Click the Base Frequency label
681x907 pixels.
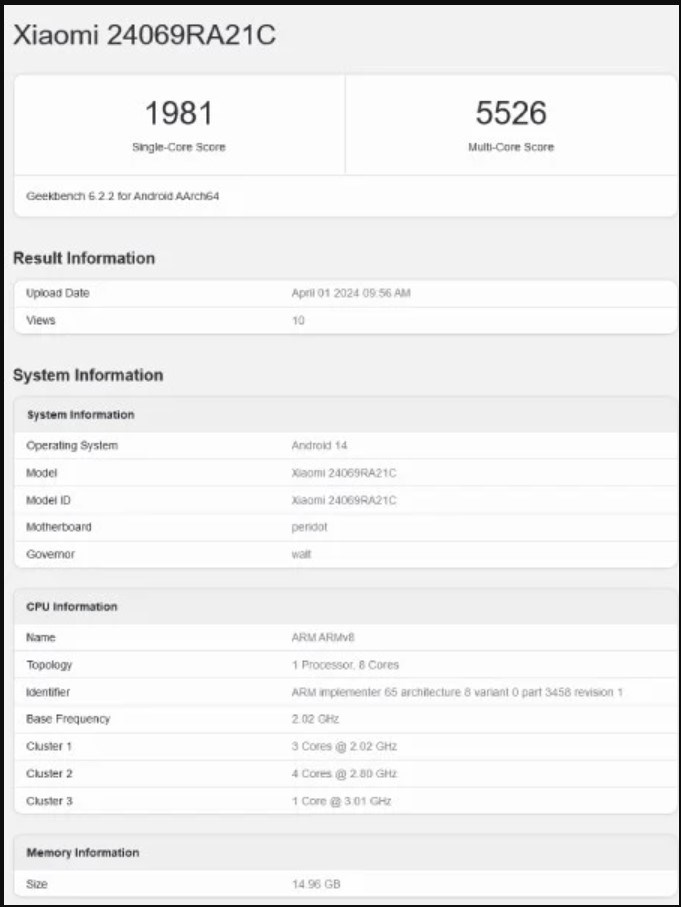tap(68, 719)
